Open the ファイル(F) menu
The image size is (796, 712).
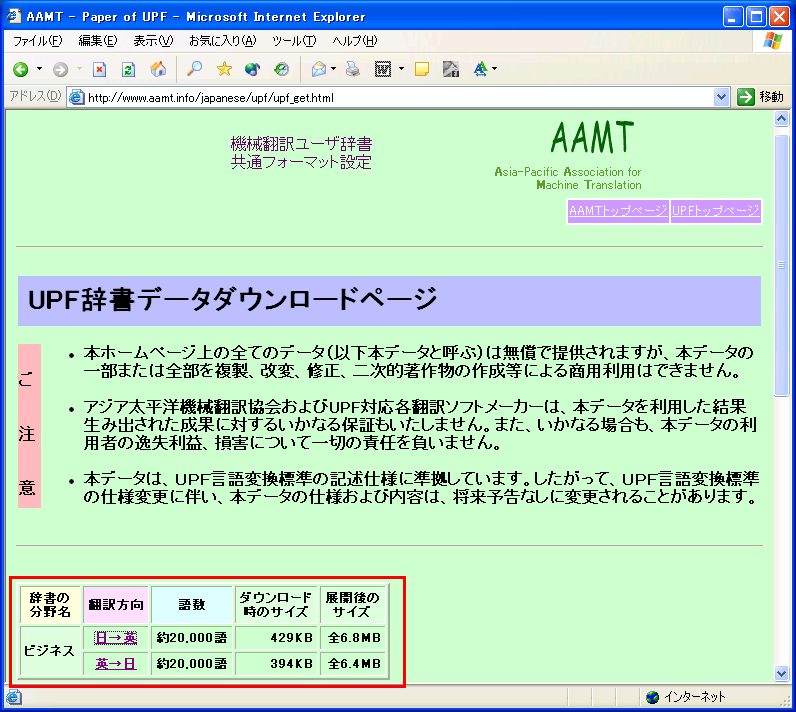click(x=37, y=41)
